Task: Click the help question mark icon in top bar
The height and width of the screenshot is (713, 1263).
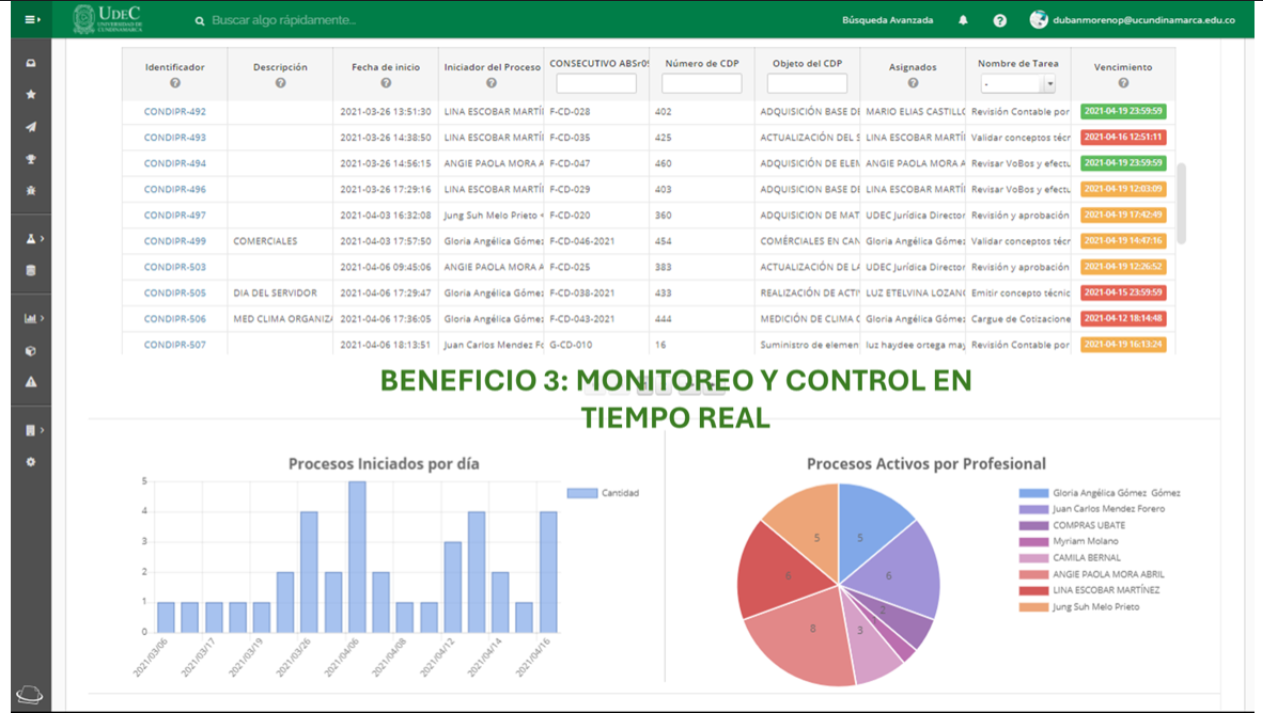Action: [1000, 20]
